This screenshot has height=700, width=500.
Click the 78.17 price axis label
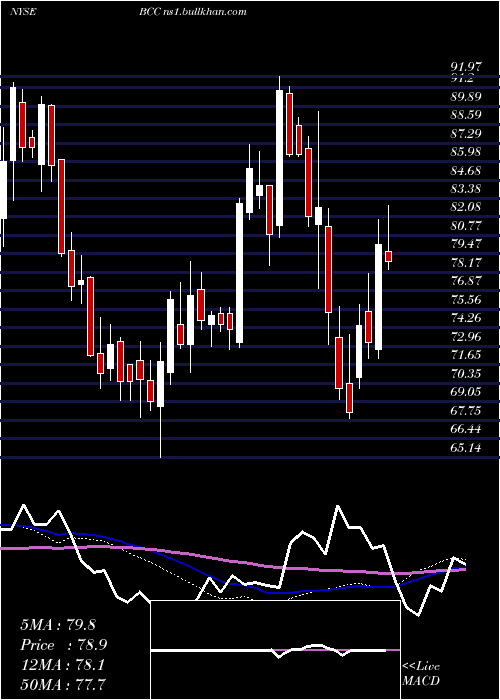(x=466, y=262)
